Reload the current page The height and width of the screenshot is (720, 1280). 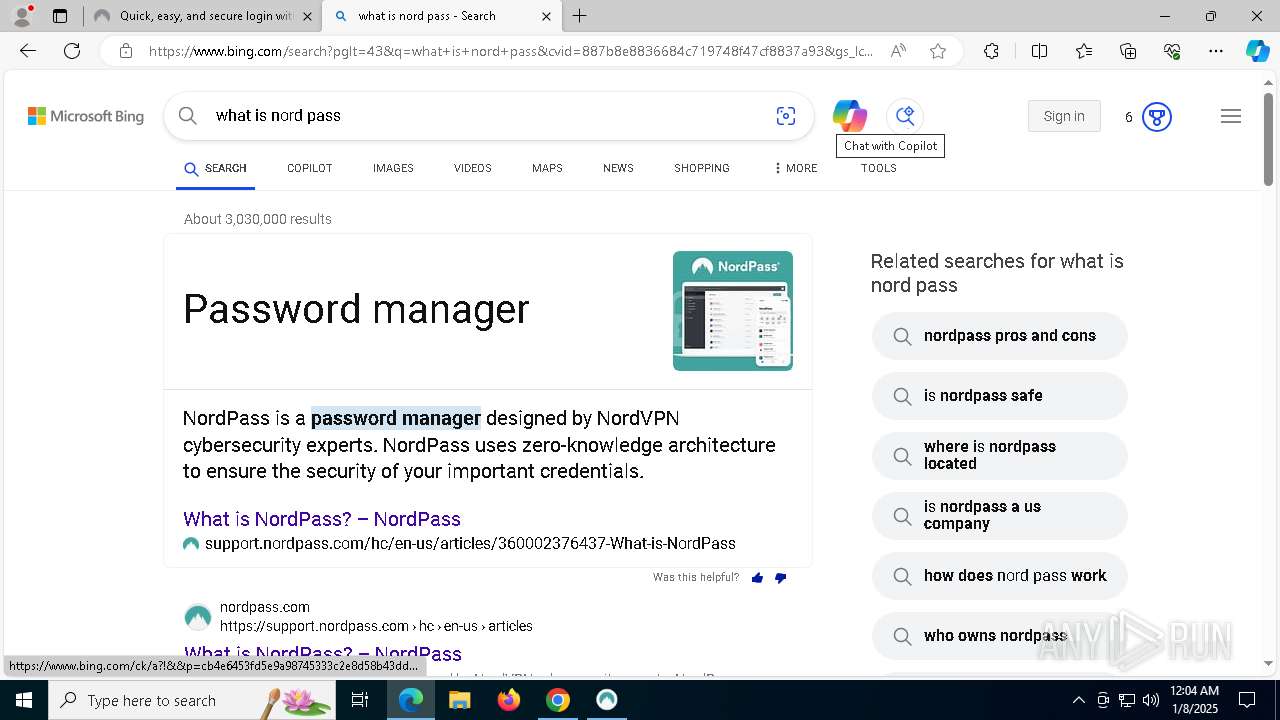[72, 51]
